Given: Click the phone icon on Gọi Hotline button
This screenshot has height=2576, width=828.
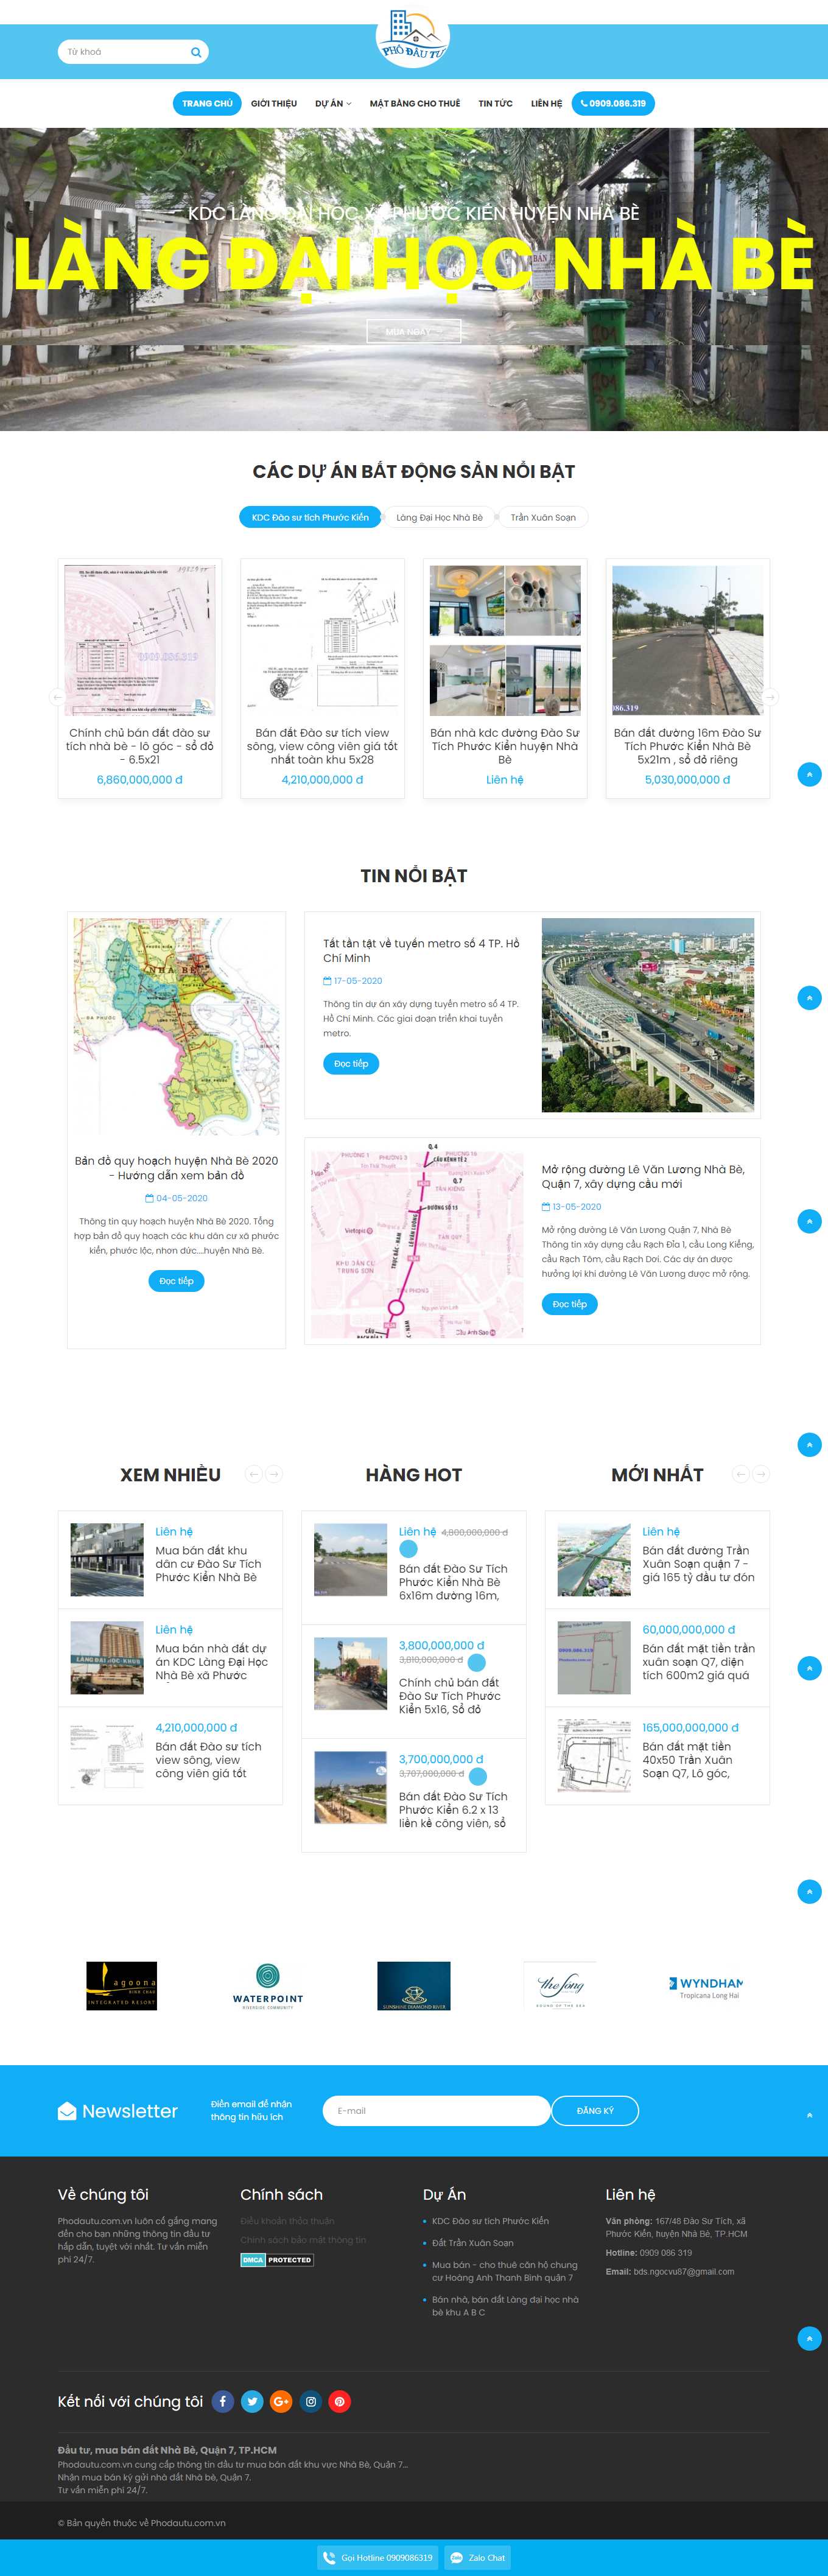Looking at the screenshot, I should coord(329,2557).
